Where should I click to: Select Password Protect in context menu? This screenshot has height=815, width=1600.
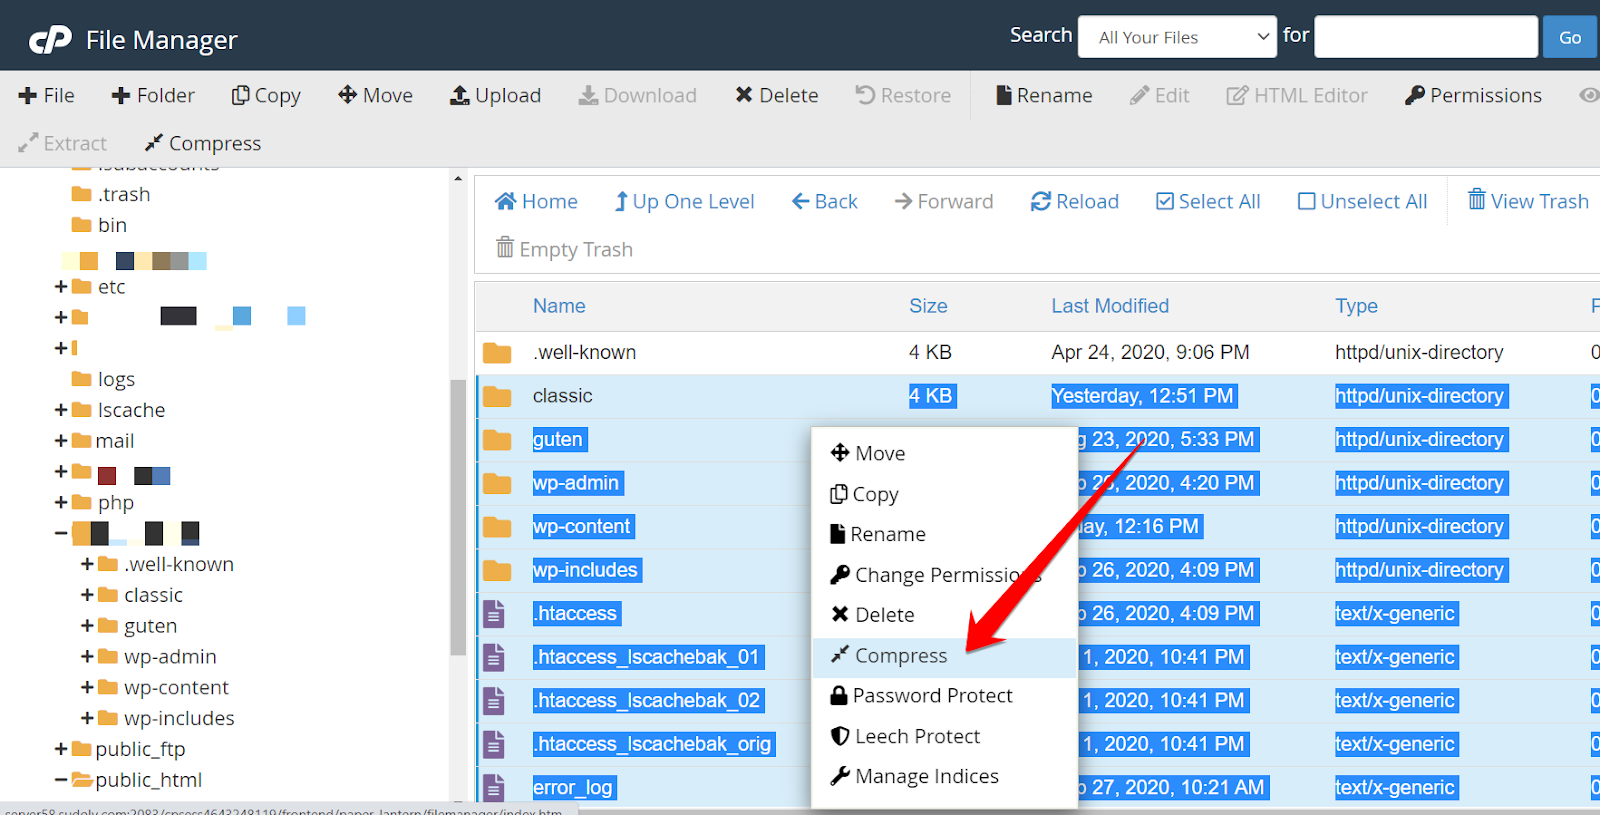point(931,696)
